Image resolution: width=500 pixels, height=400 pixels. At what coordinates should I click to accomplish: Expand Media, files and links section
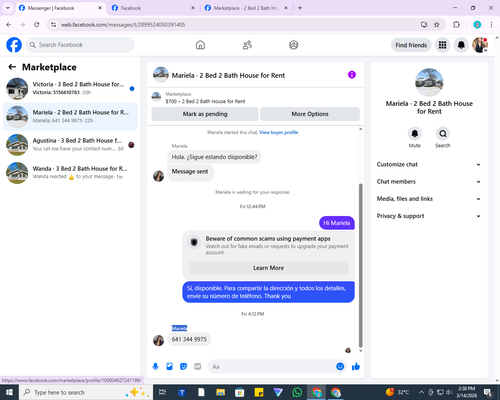click(429, 199)
